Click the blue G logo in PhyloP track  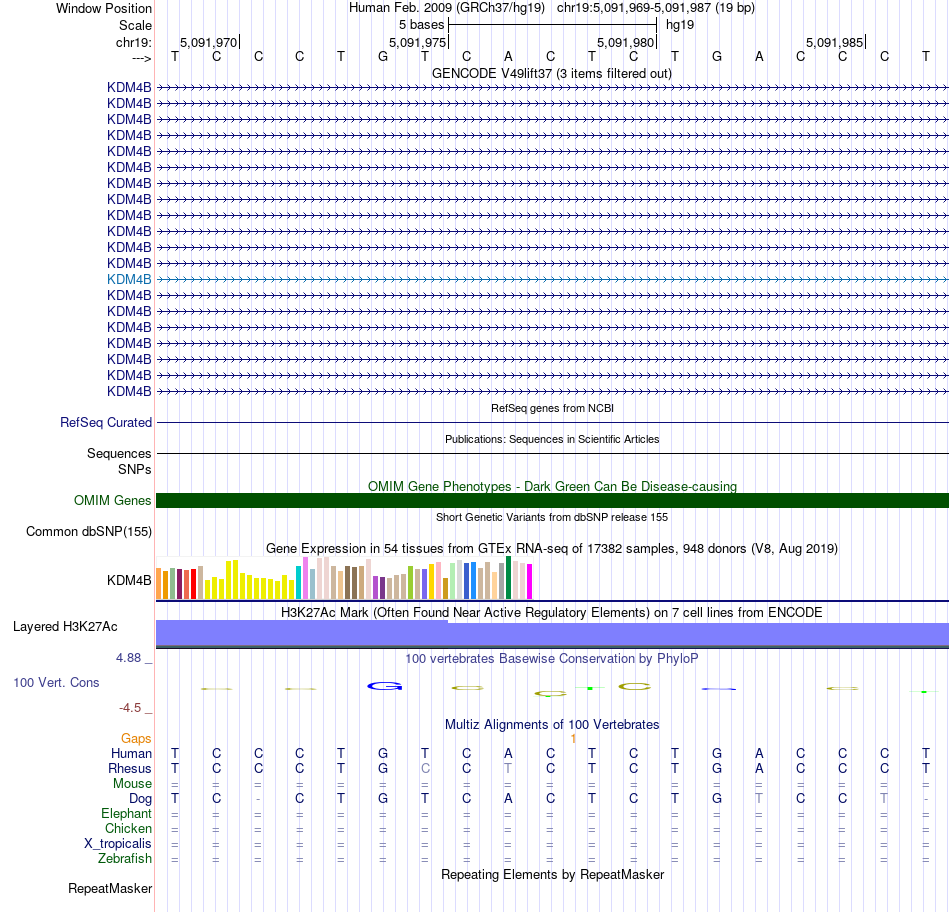click(385, 686)
